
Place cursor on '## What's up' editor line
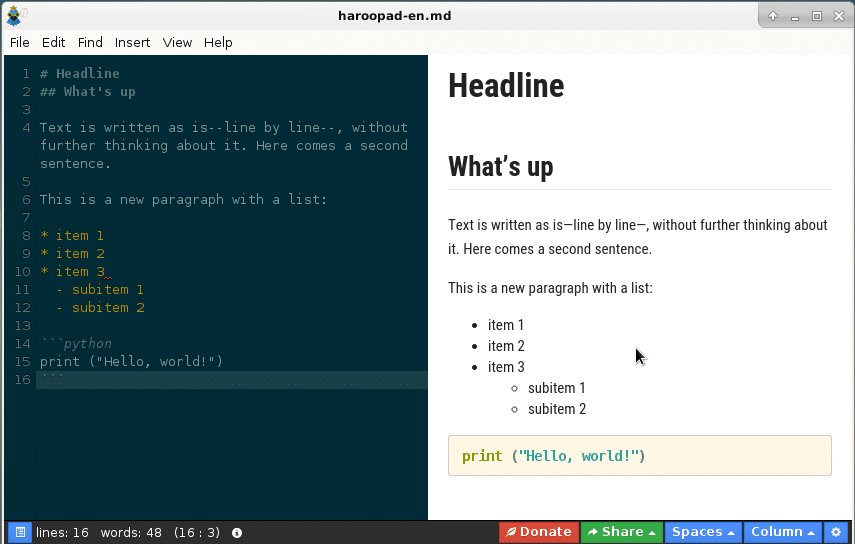coord(87,92)
